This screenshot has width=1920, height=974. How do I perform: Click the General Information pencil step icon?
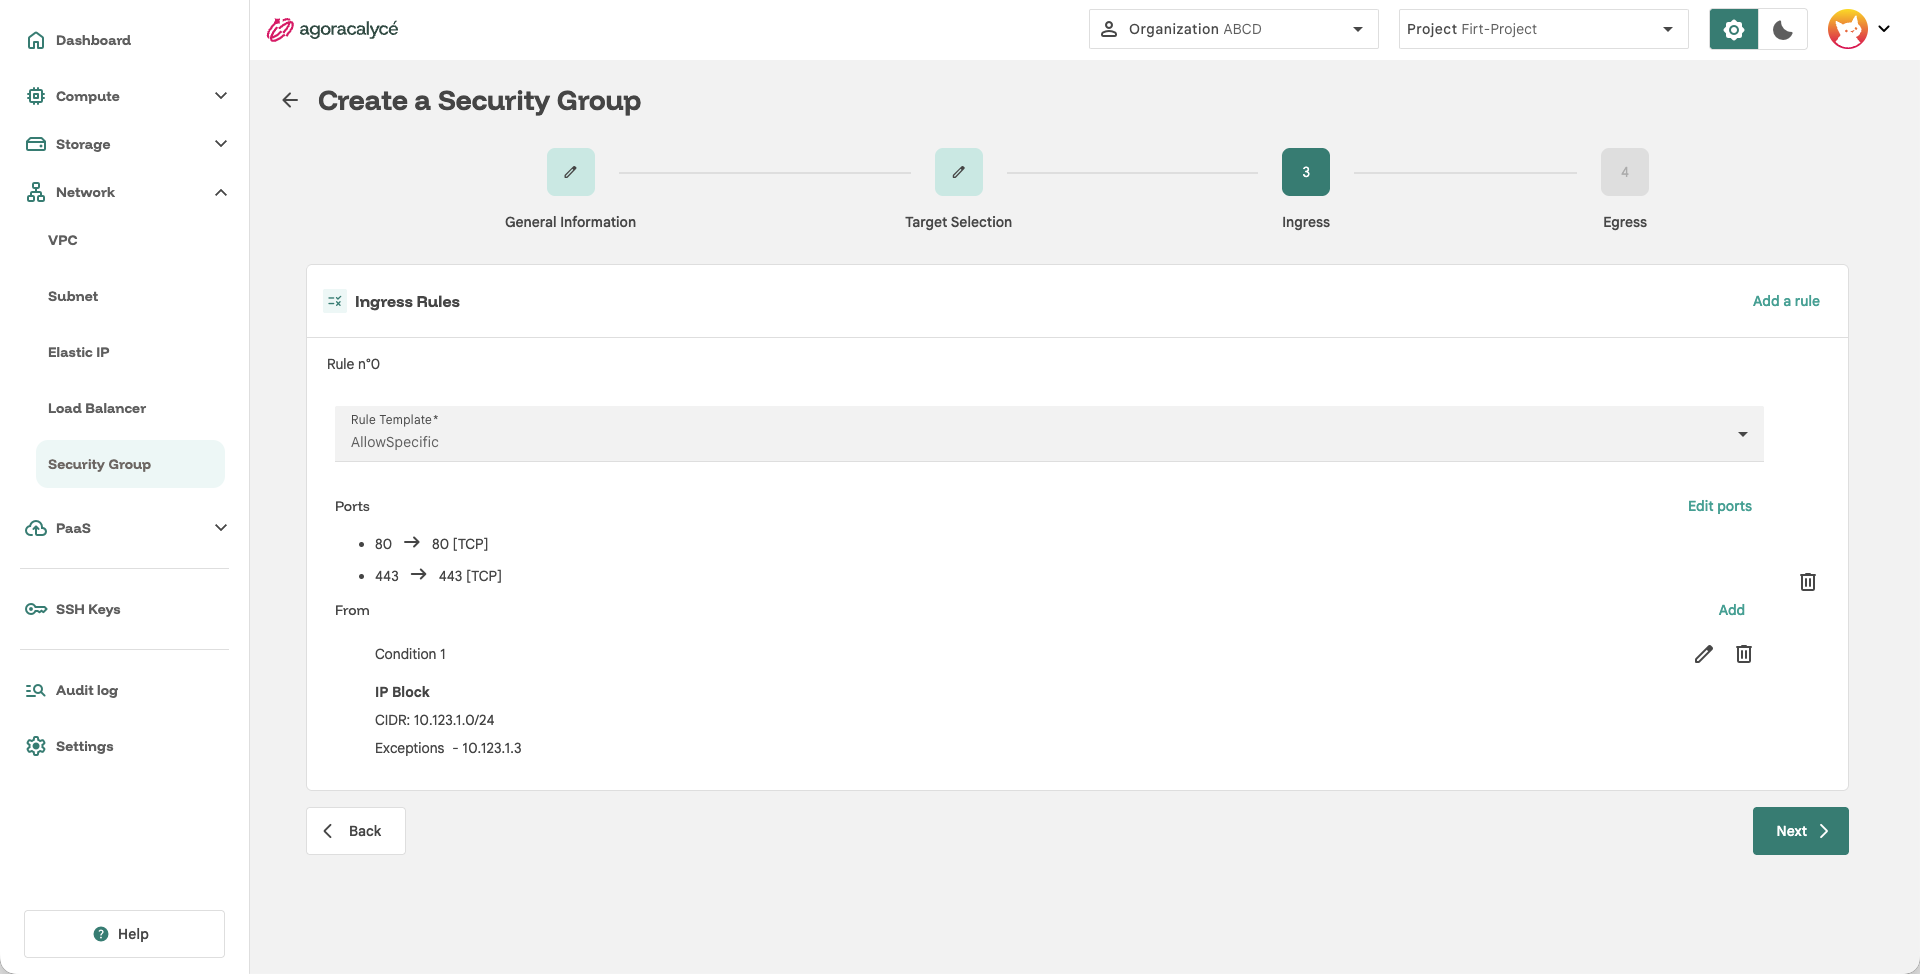pyautogui.click(x=571, y=172)
